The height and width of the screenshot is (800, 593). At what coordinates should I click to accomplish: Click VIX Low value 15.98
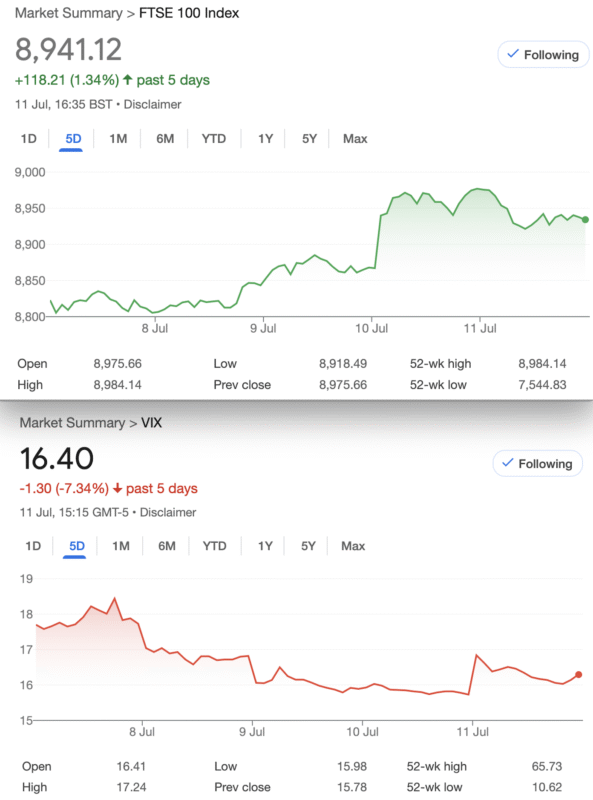pyautogui.click(x=352, y=766)
